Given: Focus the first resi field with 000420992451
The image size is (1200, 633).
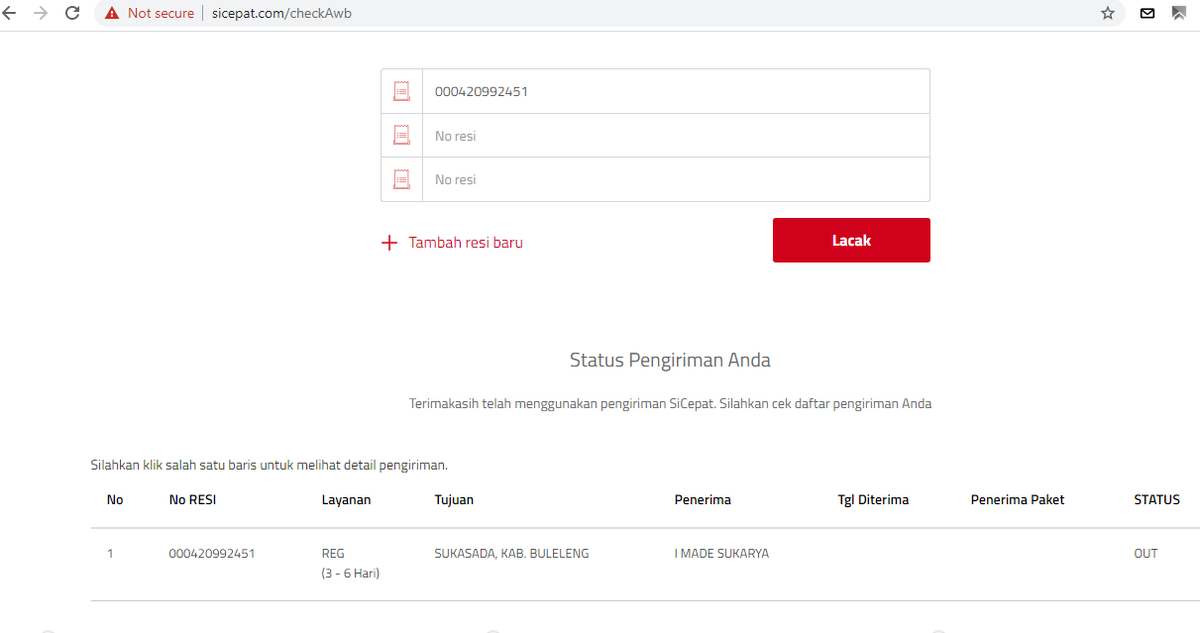Looking at the screenshot, I should point(676,91).
